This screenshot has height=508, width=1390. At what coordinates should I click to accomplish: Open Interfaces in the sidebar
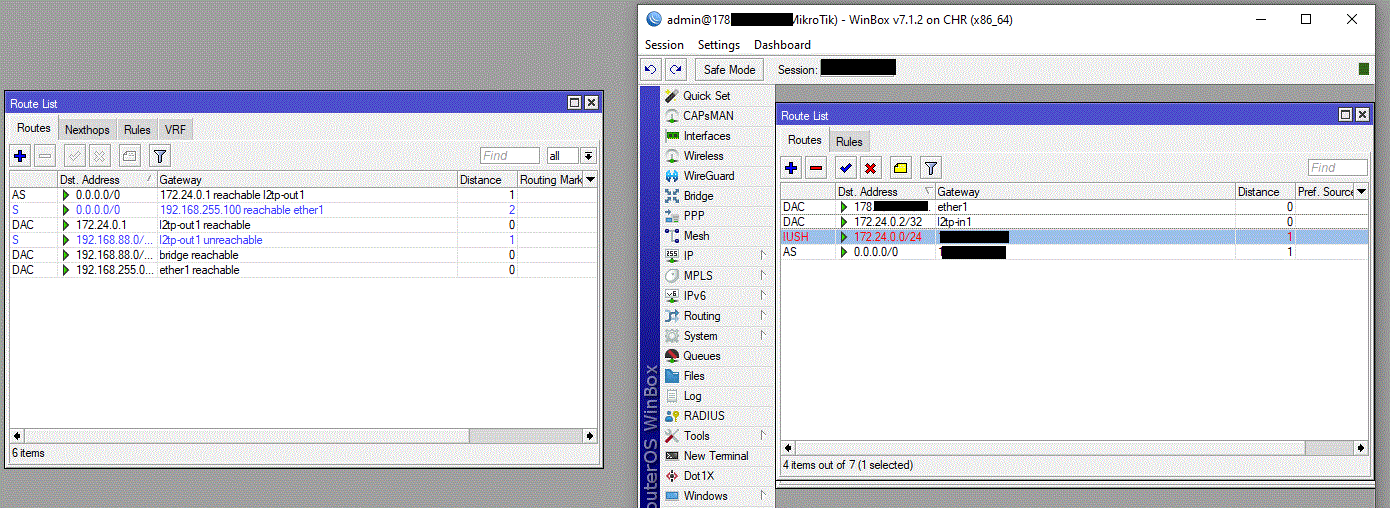[706, 136]
